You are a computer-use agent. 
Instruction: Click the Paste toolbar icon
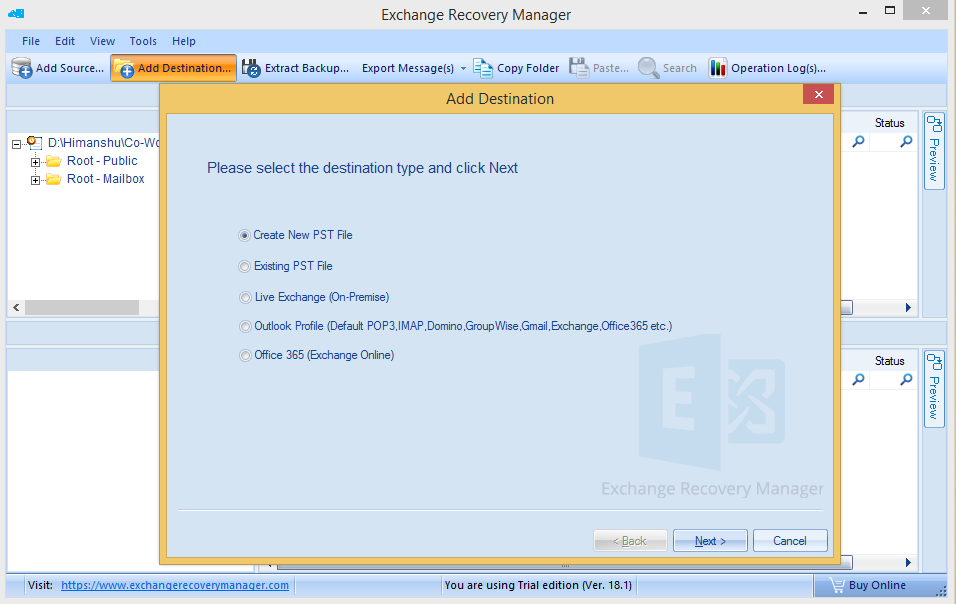tap(579, 68)
